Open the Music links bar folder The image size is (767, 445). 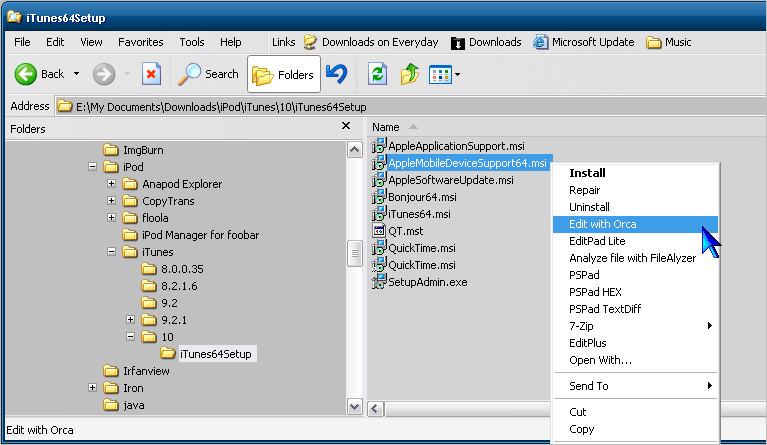(x=668, y=43)
